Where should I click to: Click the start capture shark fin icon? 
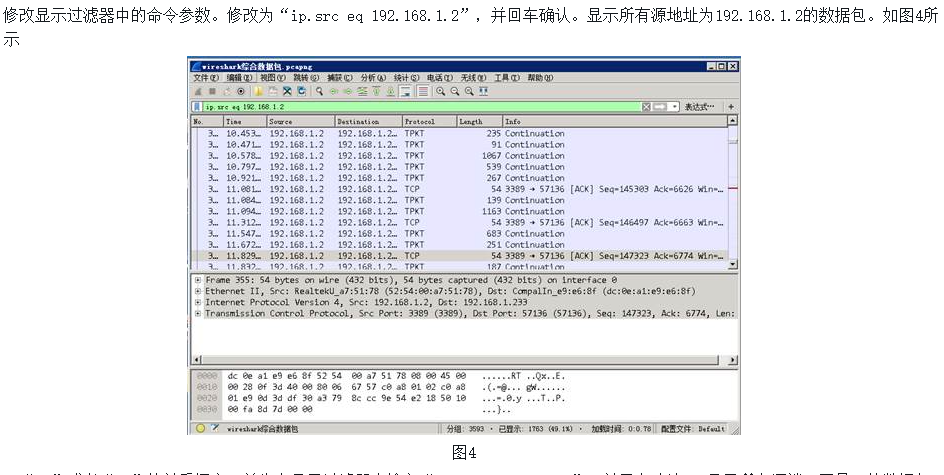tap(197, 92)
